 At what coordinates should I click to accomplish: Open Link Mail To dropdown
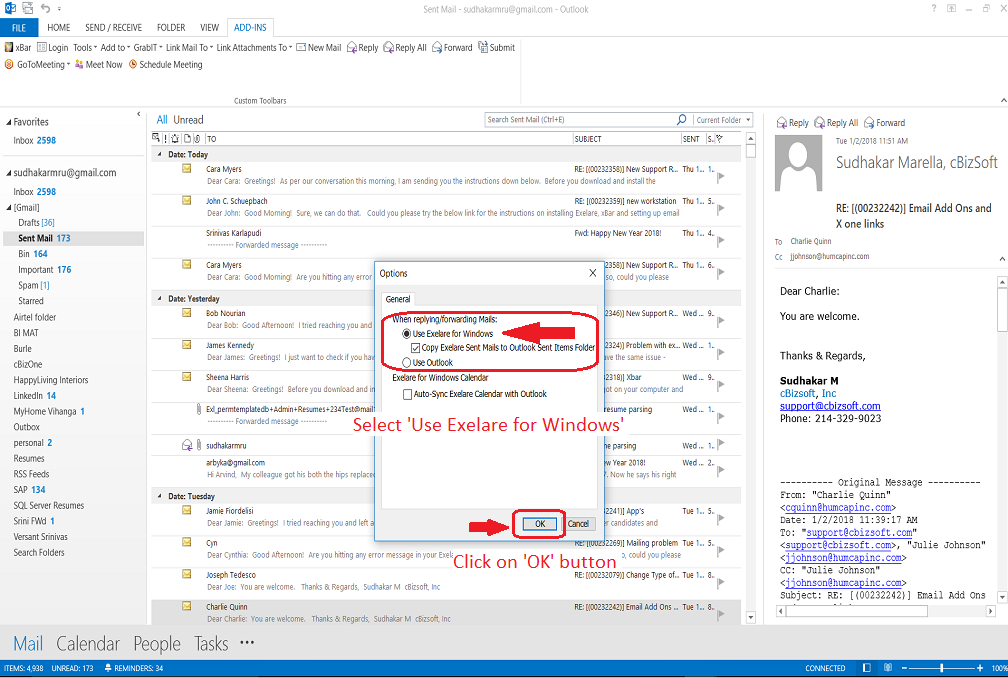[190, 48]
